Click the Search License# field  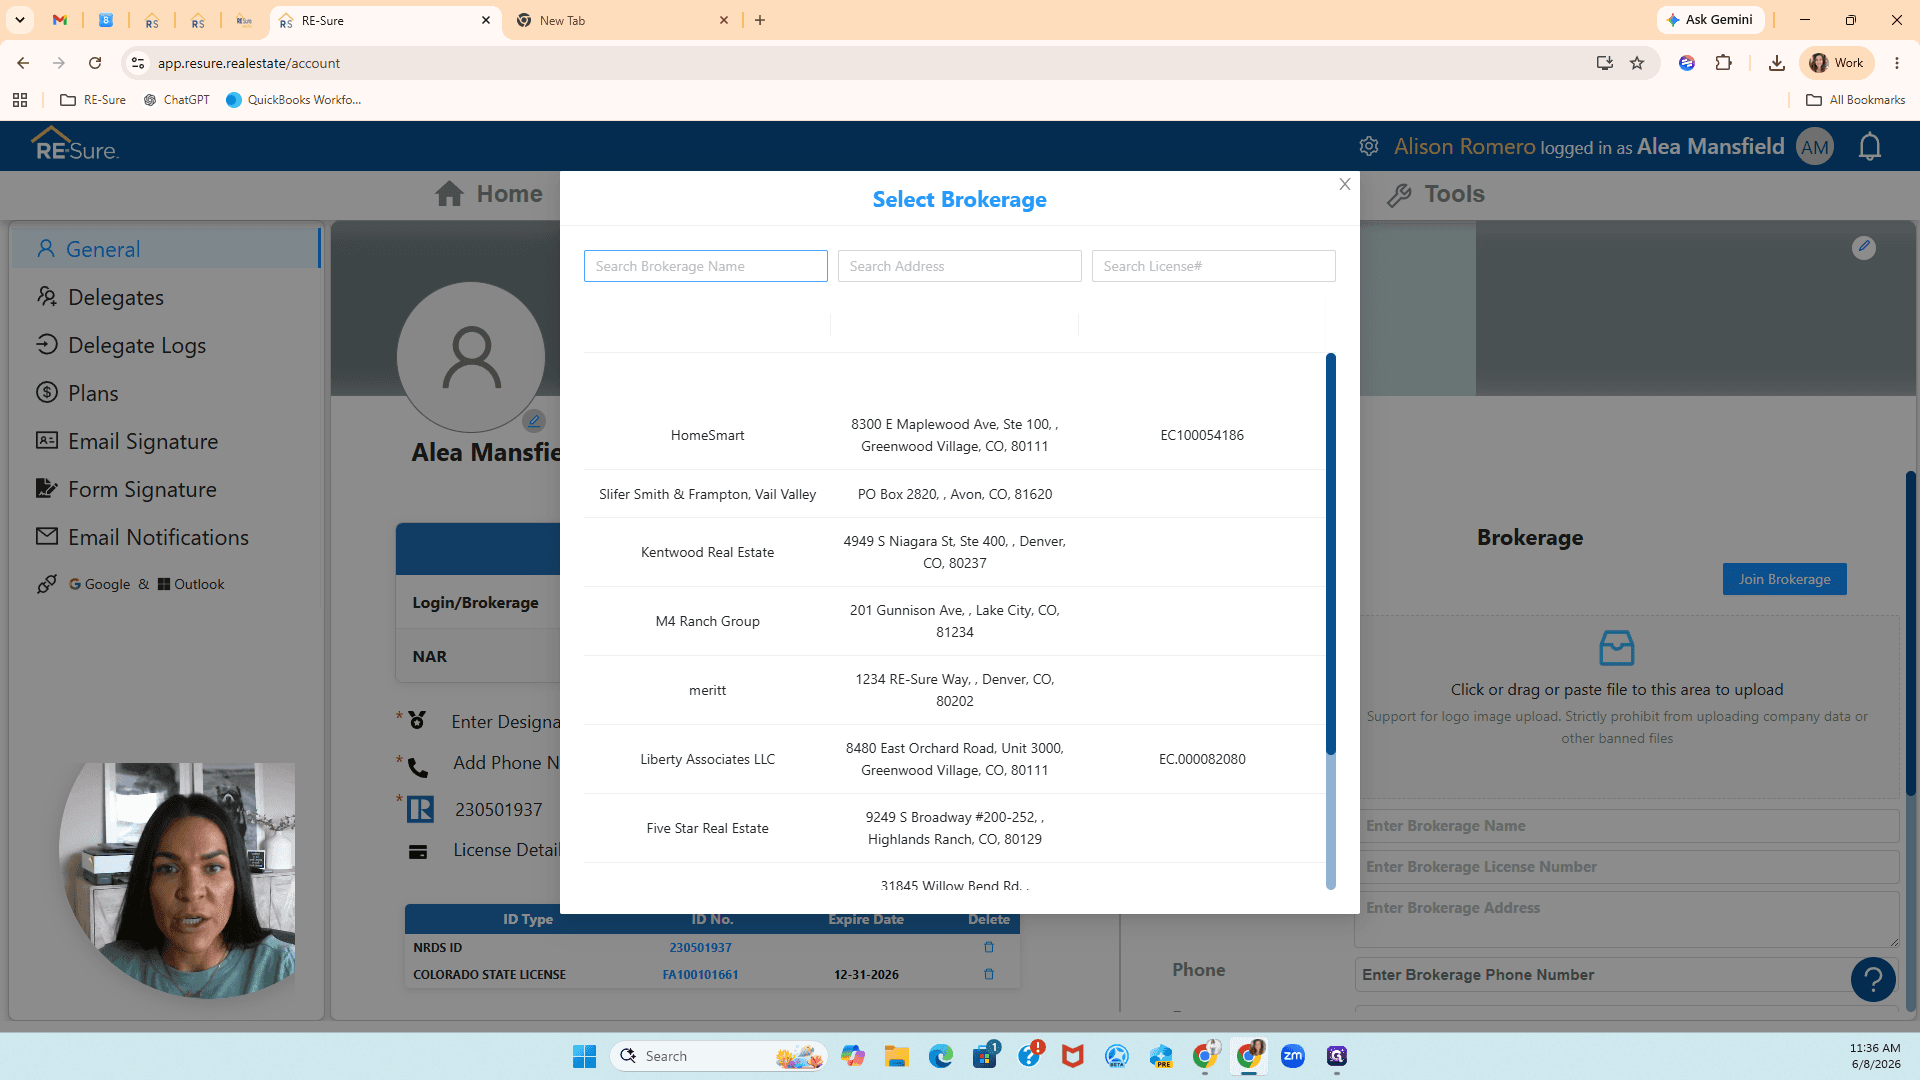[1214, 266]
